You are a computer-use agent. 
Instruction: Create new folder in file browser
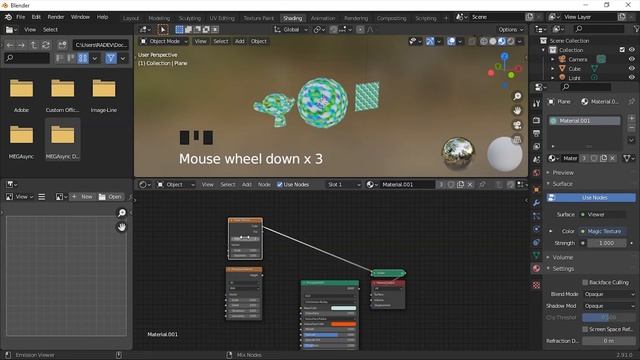point(62,45)
